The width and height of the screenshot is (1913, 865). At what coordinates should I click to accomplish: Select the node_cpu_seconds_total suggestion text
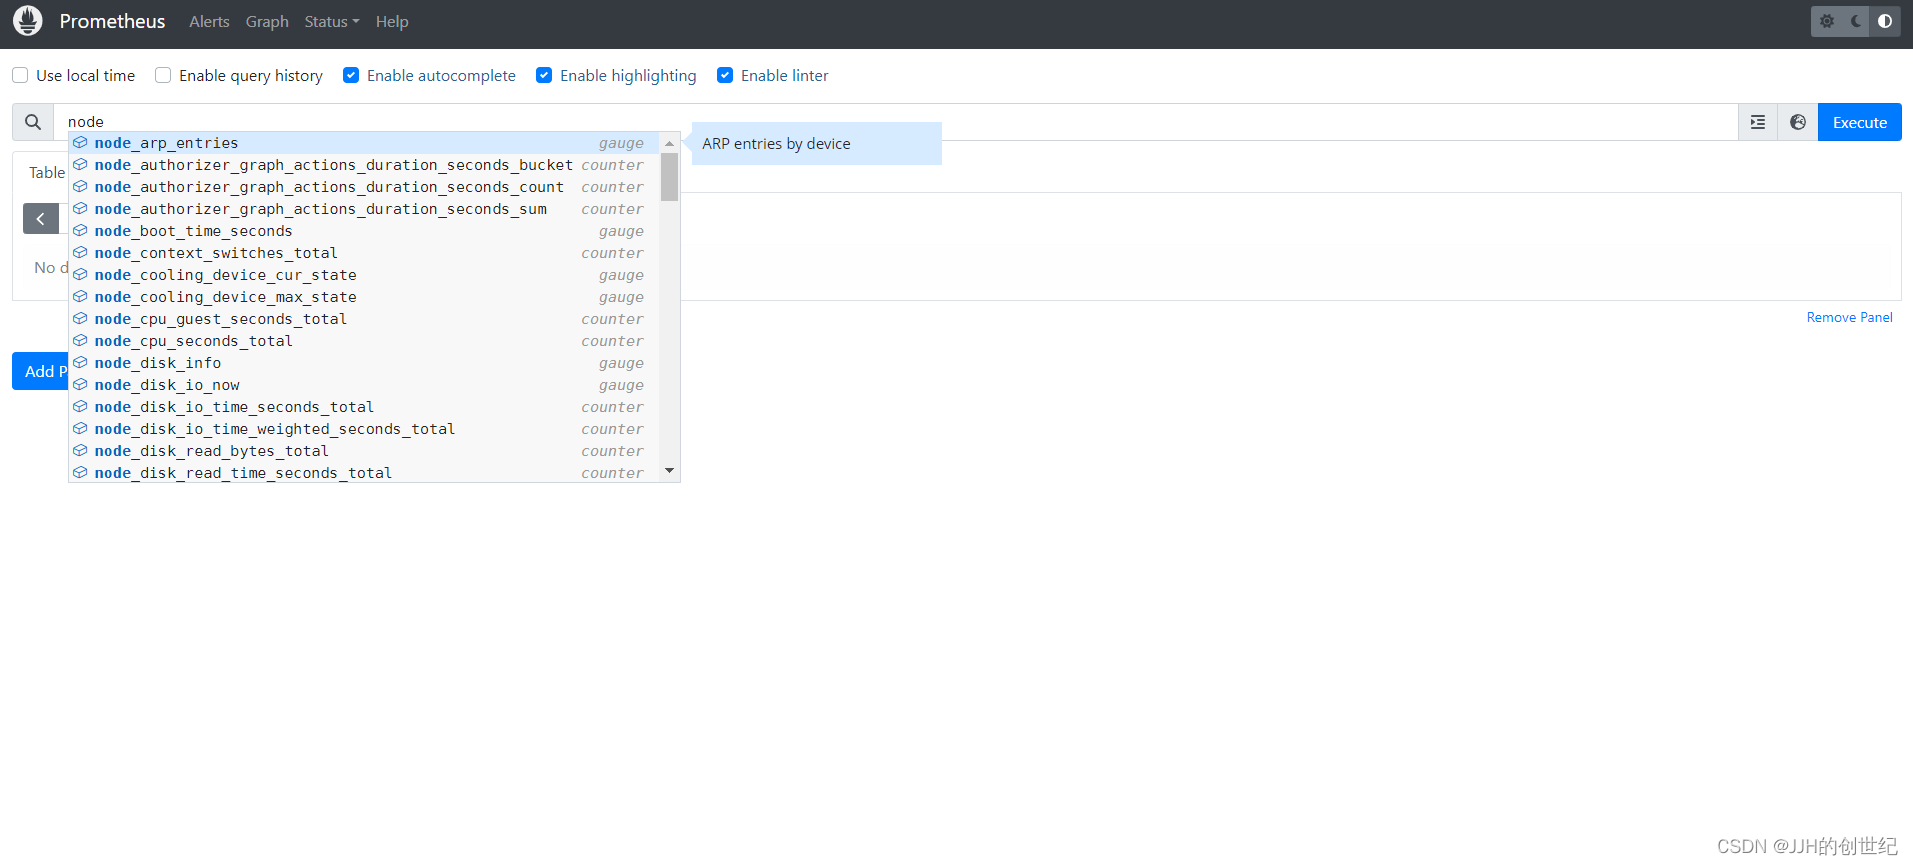(x=193, y=341)
